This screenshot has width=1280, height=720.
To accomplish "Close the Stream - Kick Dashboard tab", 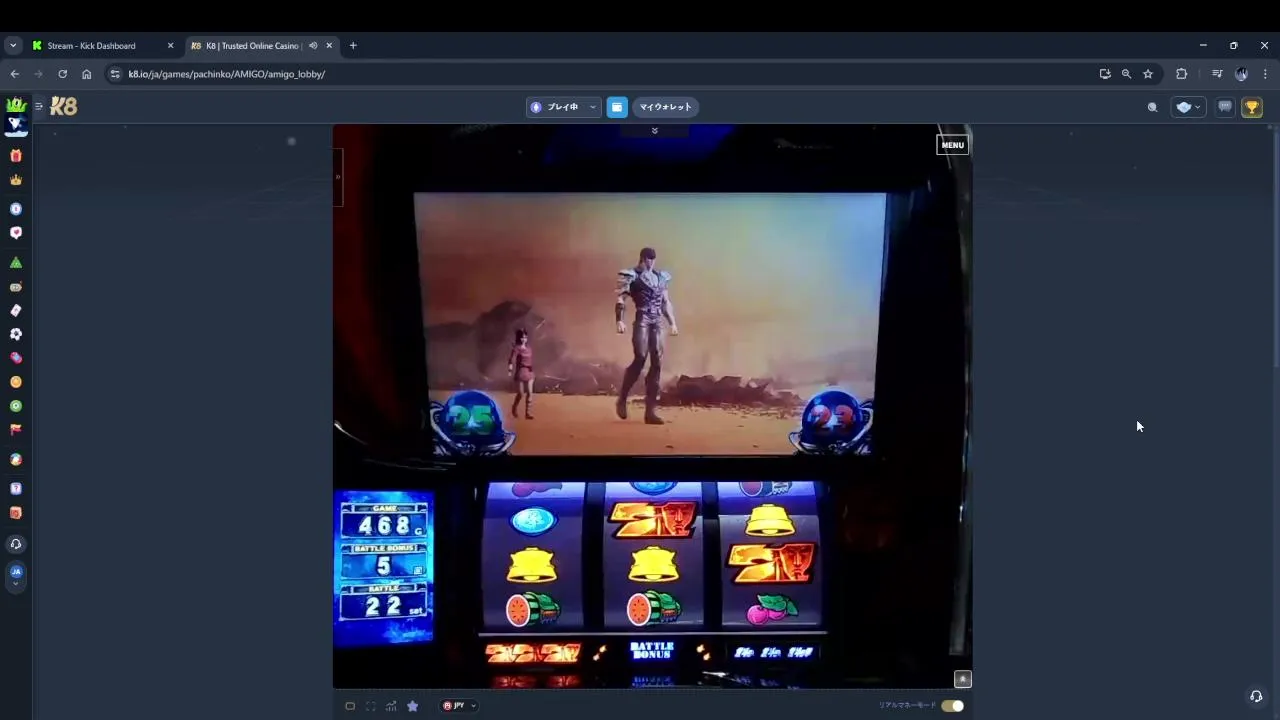I will [x=170, y=46].
